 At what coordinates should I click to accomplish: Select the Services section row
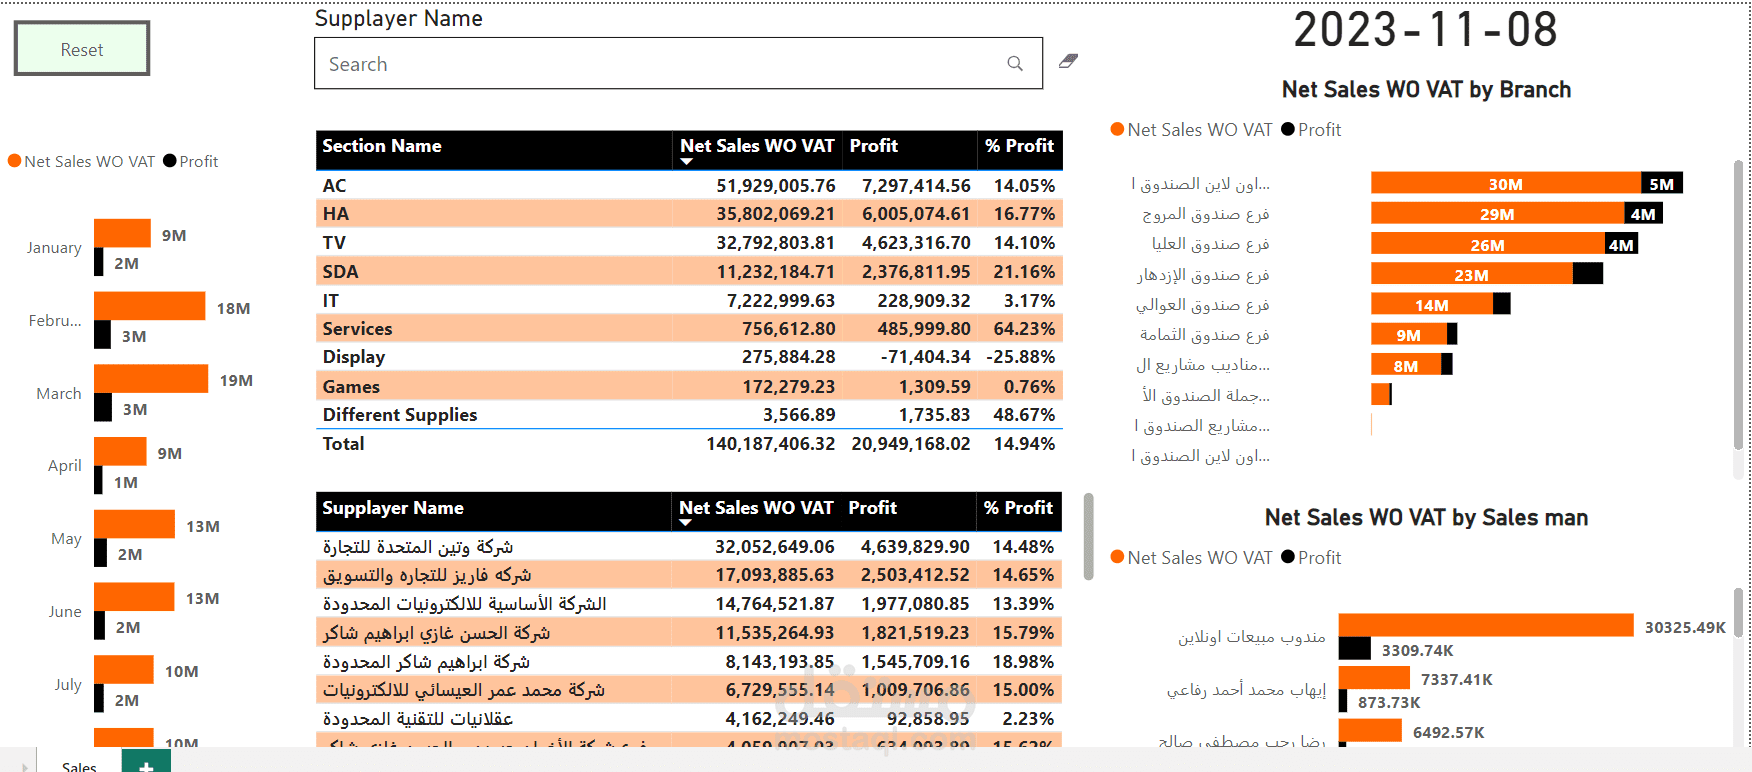point(689,329)
